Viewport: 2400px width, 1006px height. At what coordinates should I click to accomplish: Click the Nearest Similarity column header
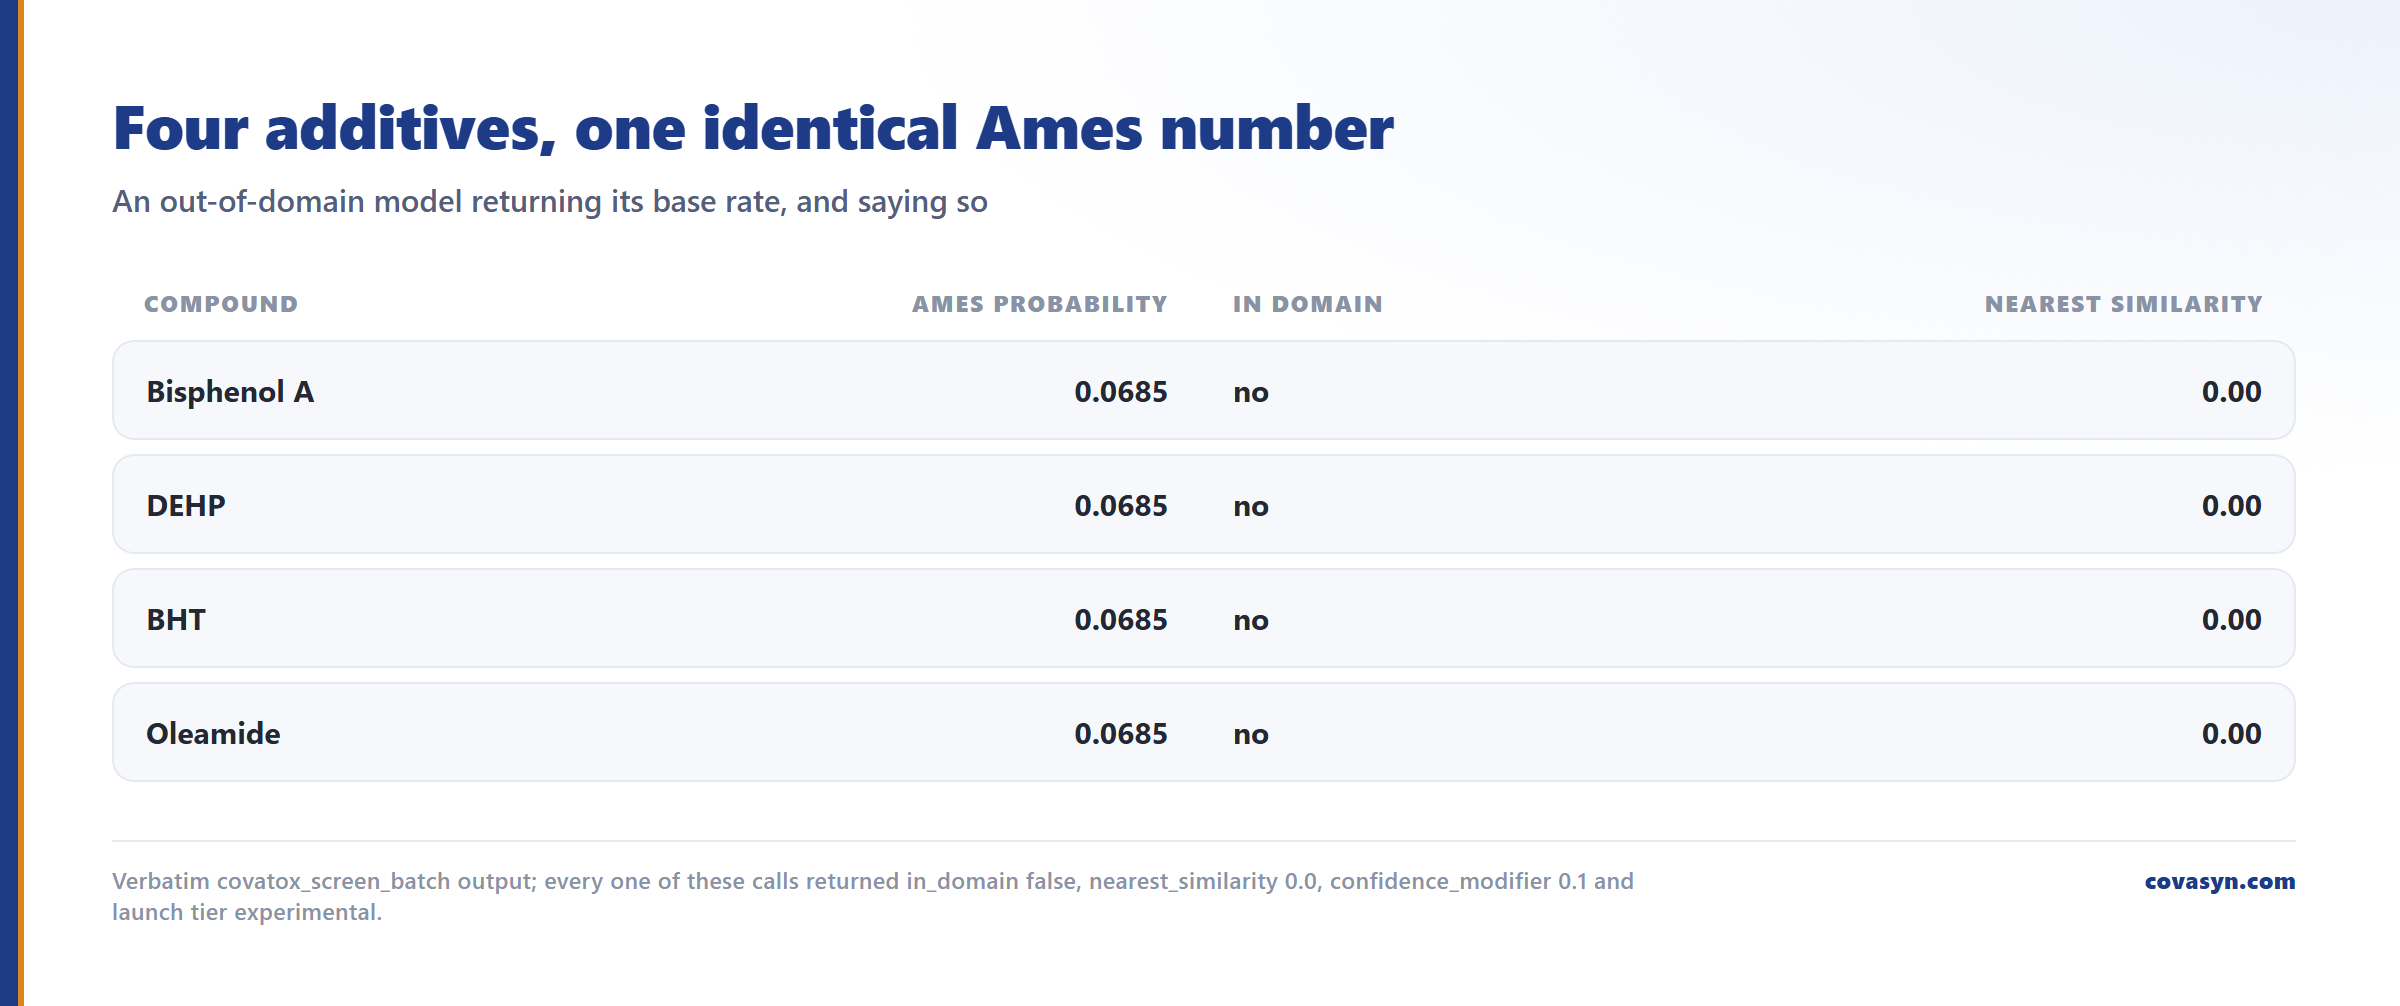pyautogui.click(x=2124, y=304)
